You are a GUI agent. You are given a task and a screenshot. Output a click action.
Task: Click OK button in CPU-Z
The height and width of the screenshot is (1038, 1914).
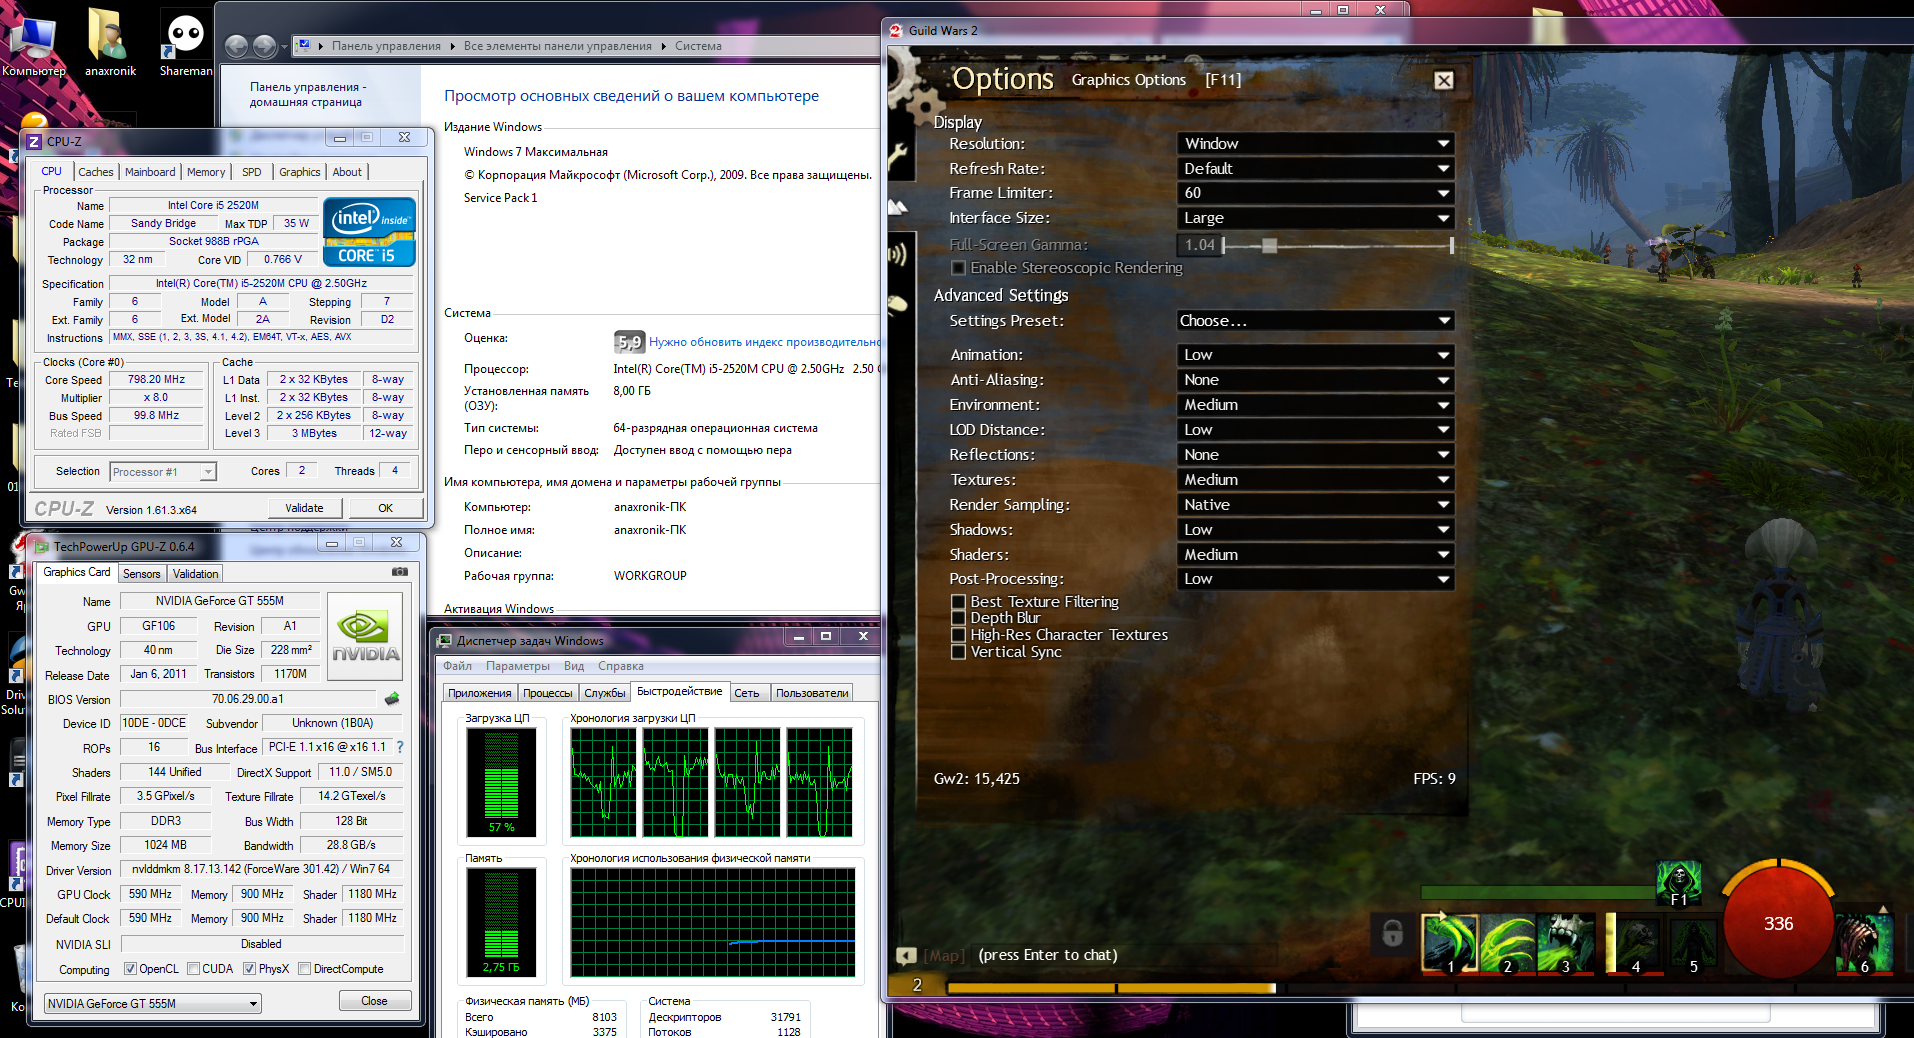[386, 508]
